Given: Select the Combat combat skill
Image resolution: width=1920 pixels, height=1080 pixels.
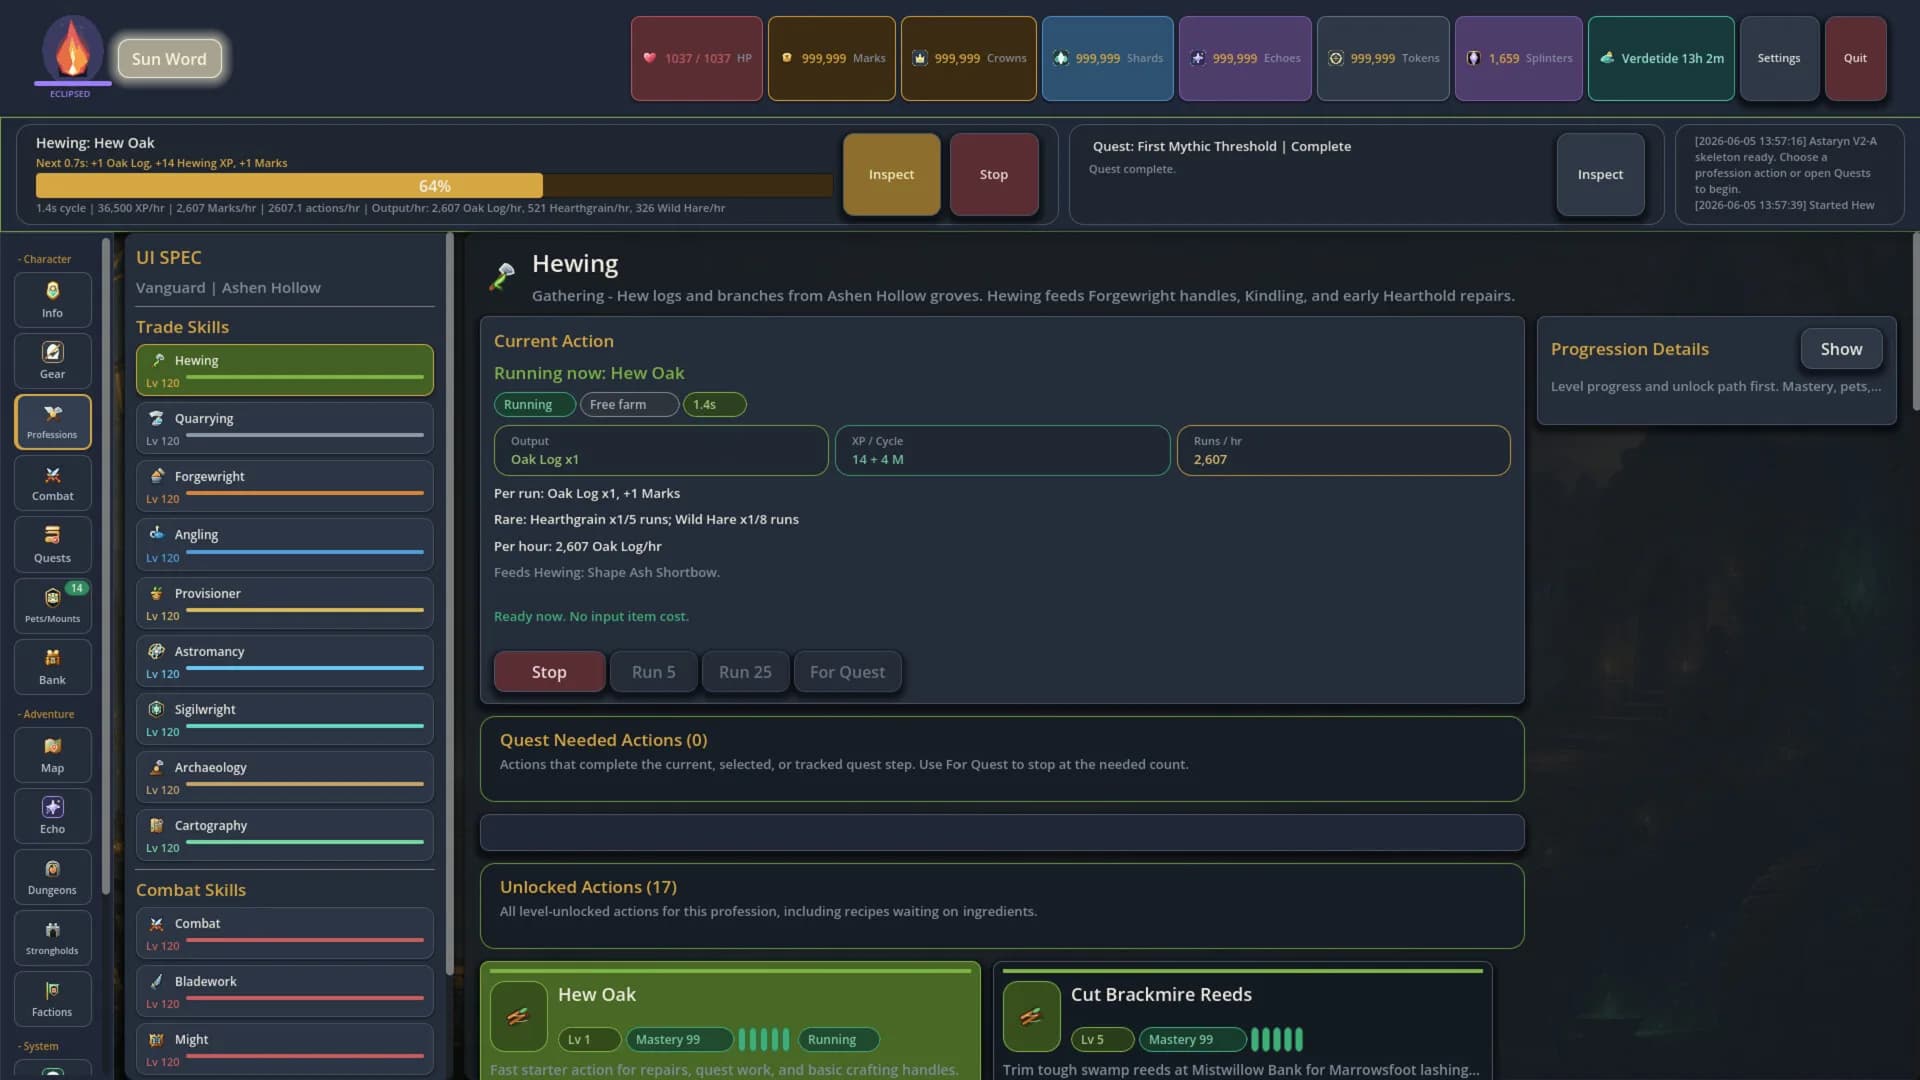Looking at the screenshot, I should (x=285, y=933).
